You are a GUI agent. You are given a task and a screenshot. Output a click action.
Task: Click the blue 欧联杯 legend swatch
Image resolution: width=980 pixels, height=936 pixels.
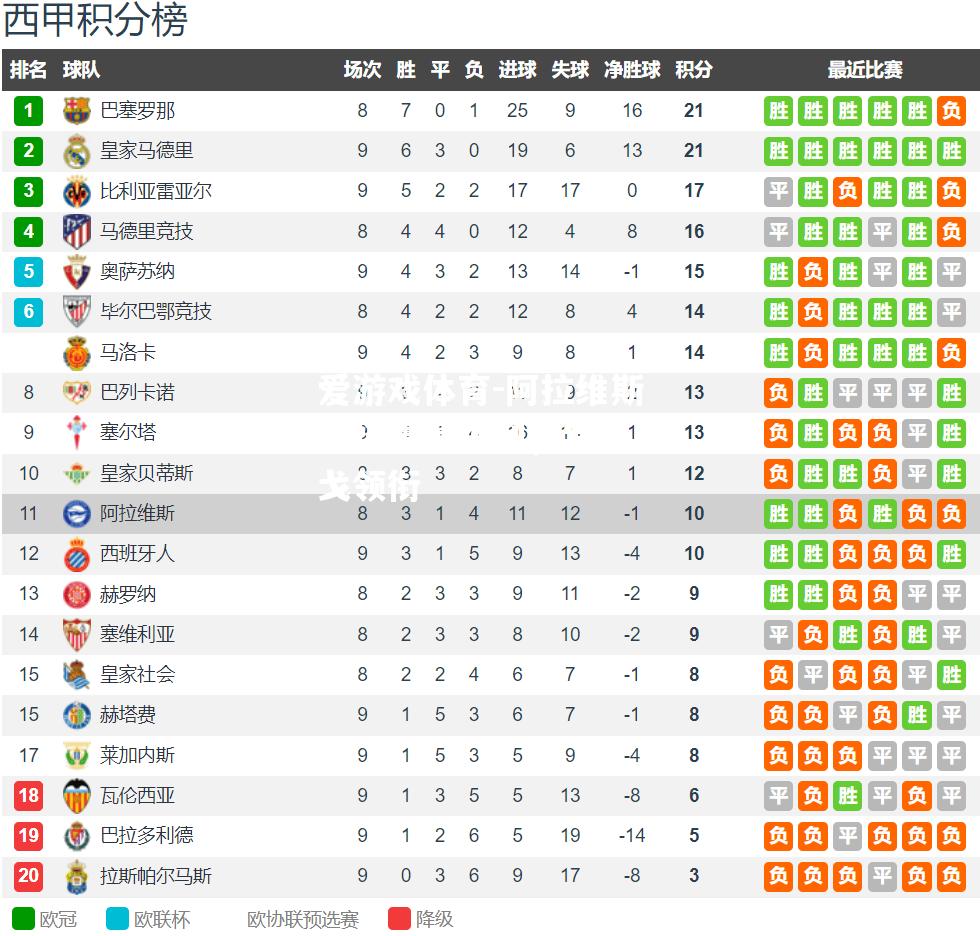(x=117, y=919)
